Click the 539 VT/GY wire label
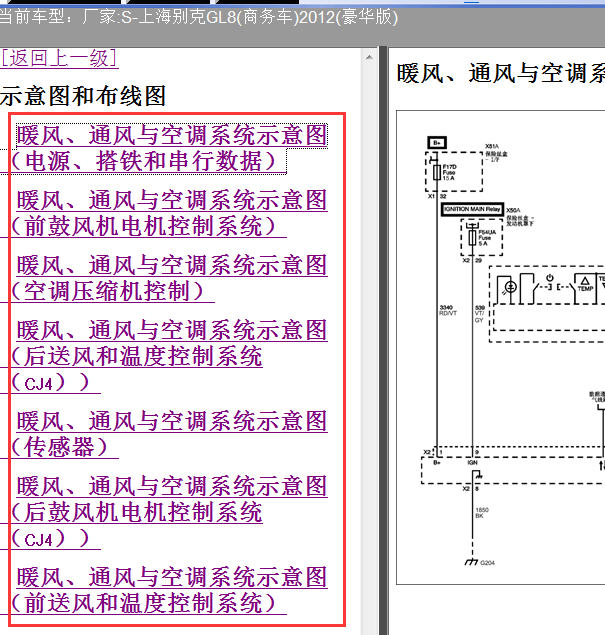Screen dimensions: 605x635 [479, 314]
